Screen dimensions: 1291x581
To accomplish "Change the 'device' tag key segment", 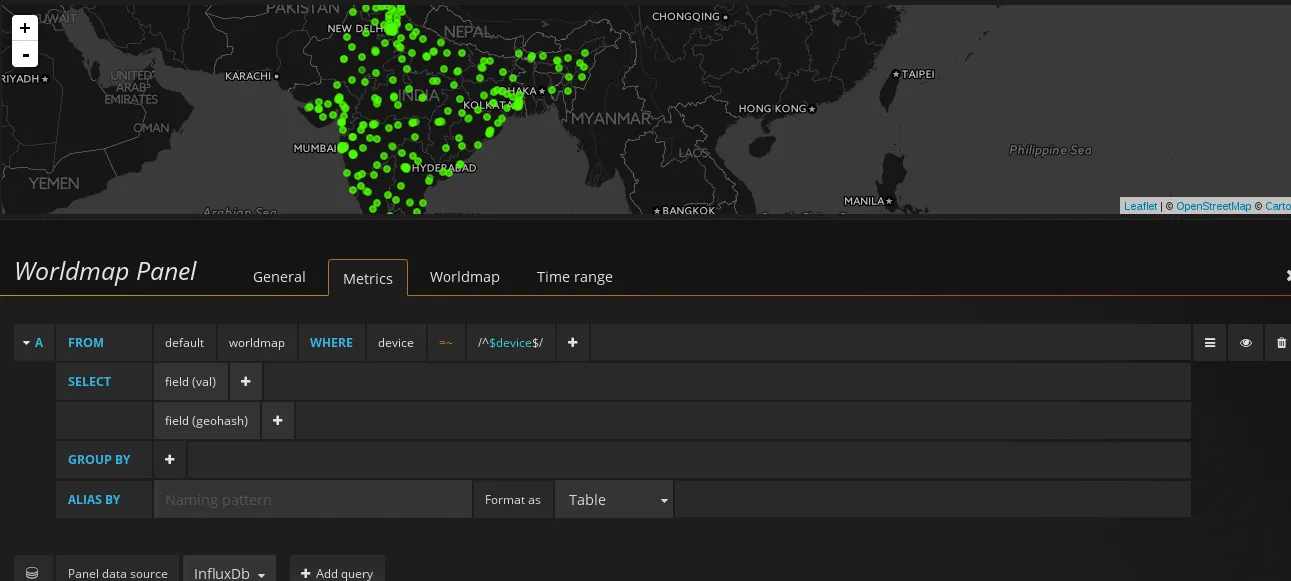I will coord(396,342).
